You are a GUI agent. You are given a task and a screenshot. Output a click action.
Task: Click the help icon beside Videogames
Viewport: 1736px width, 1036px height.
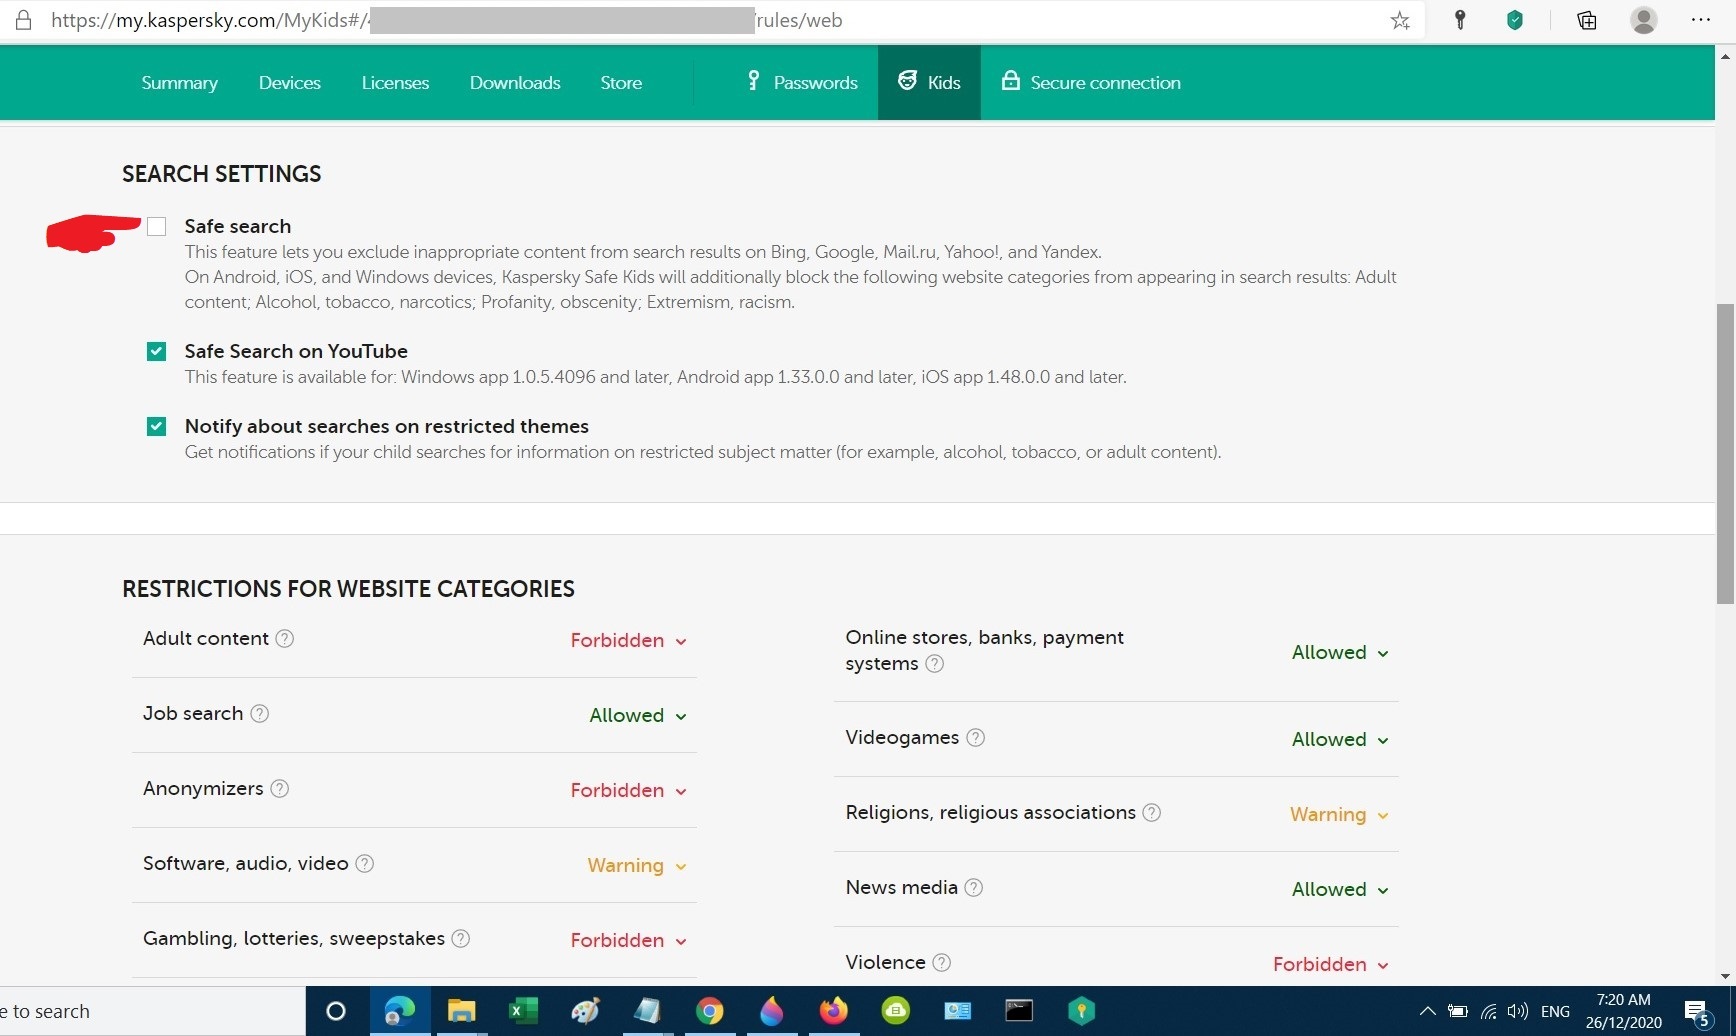pos(976,738)
